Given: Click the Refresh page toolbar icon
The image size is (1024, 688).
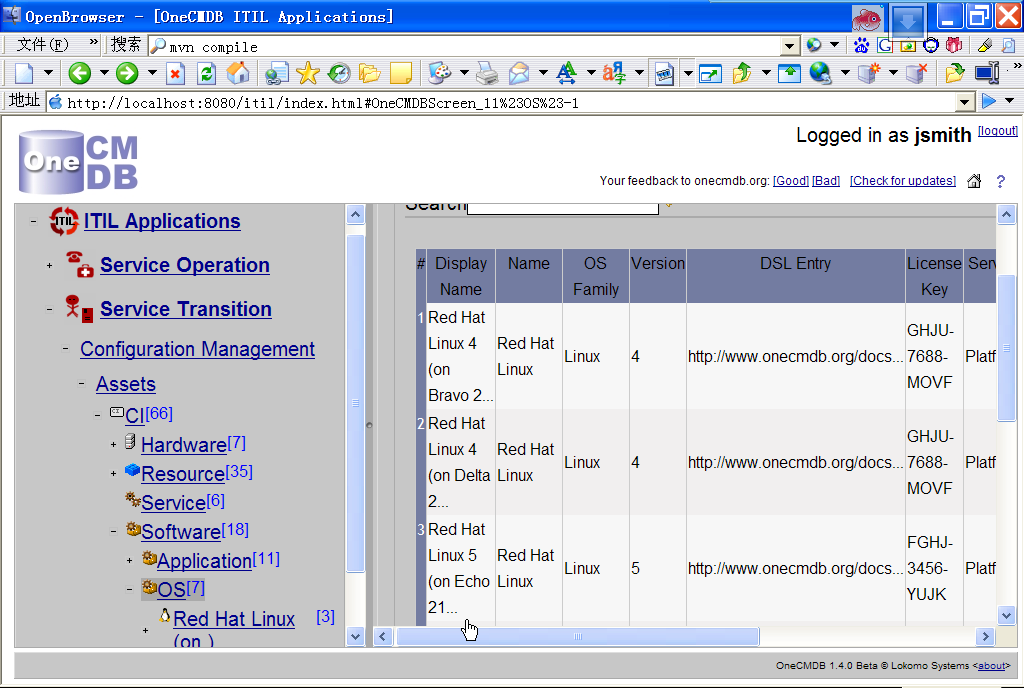Looking at the screenshot, I should 206,73.
